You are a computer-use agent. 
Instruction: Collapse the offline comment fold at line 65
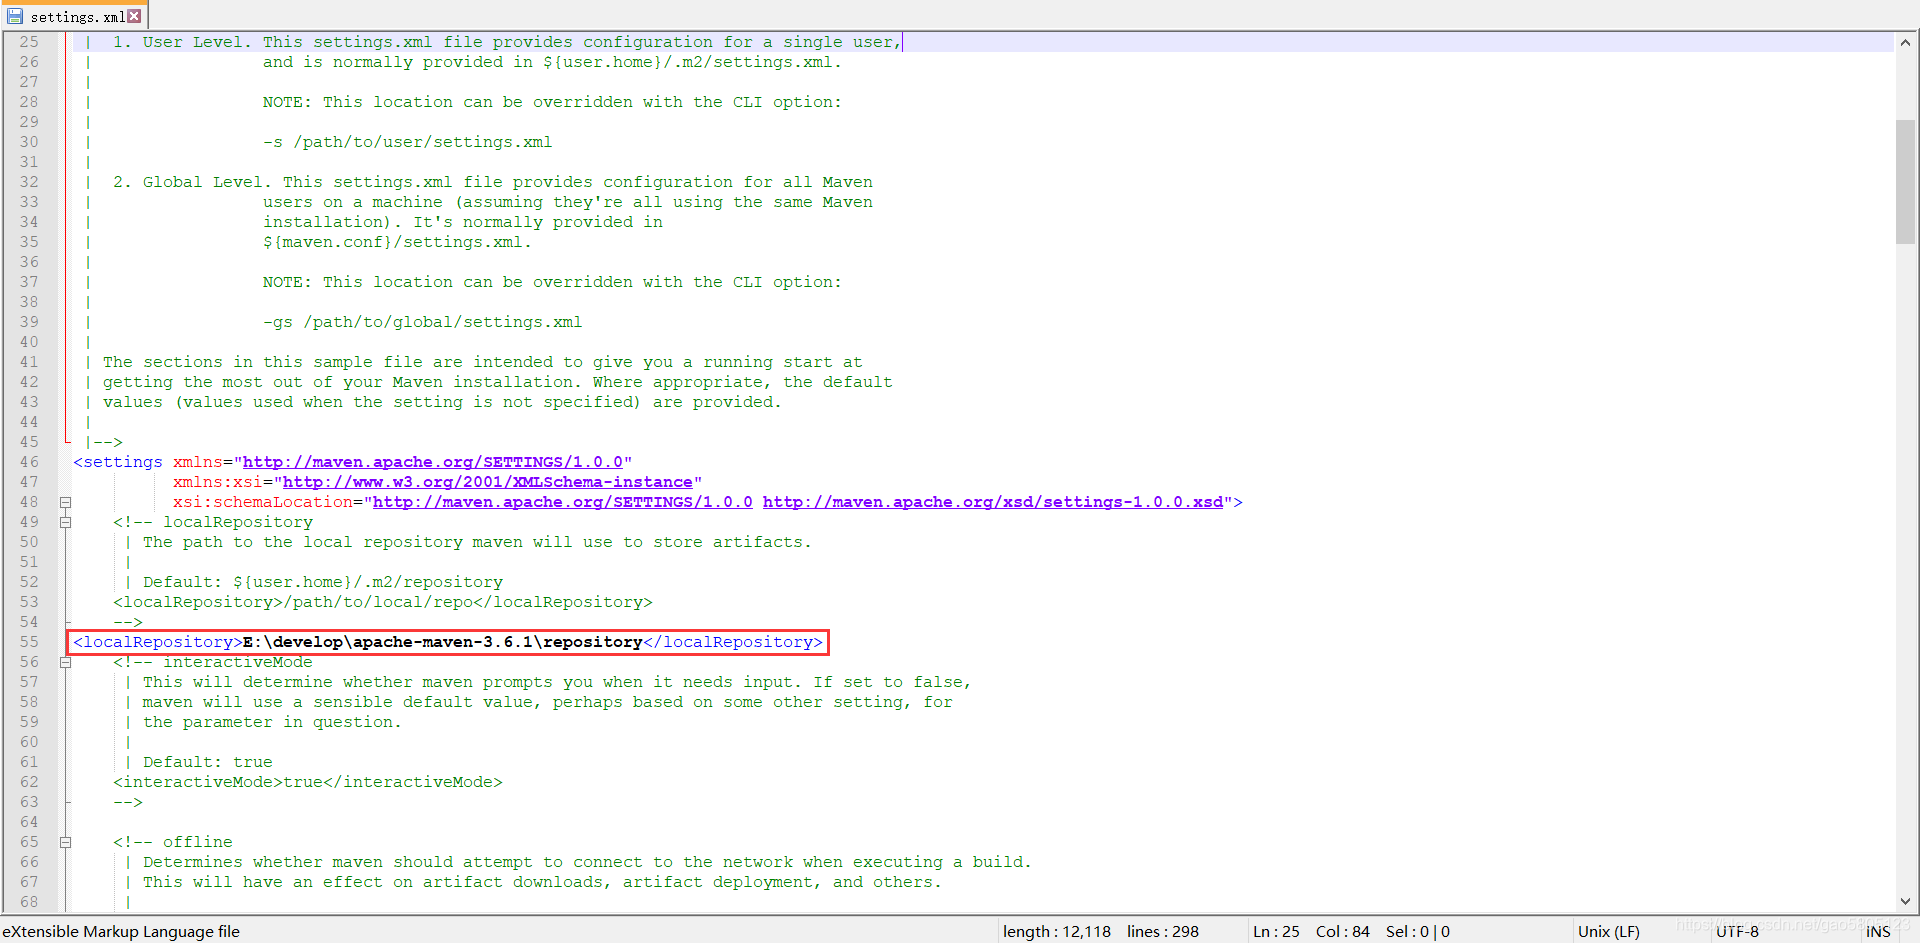[x=65, y=842]
